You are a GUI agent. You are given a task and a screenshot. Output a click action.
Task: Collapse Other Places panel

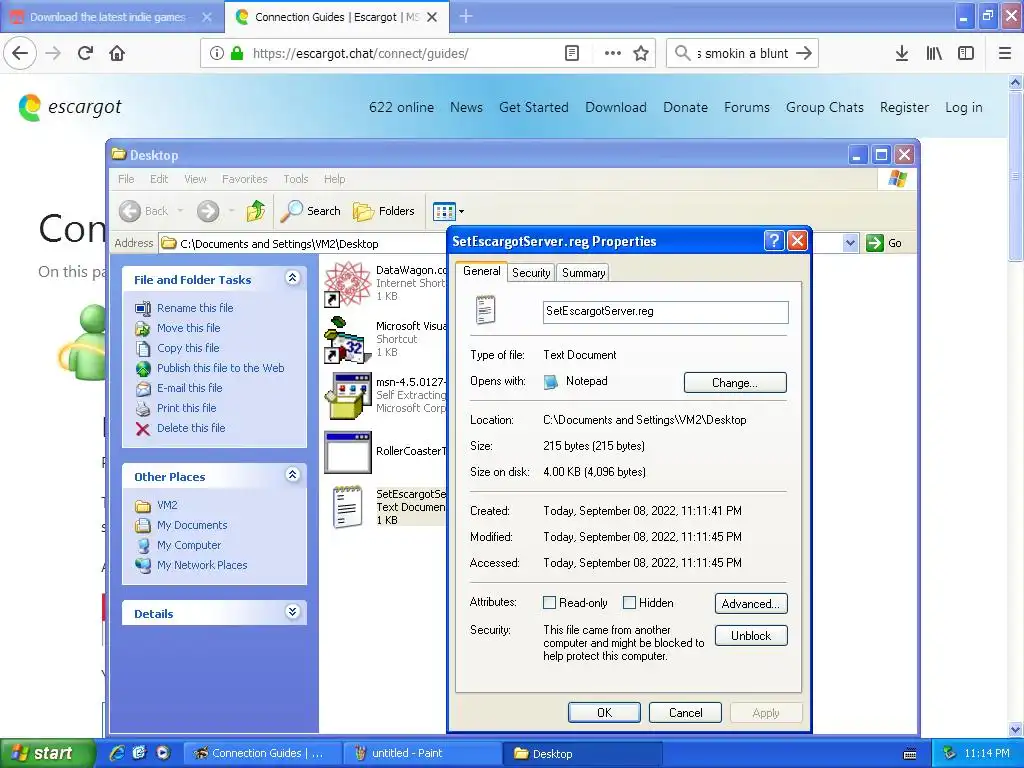pos(292,475)
